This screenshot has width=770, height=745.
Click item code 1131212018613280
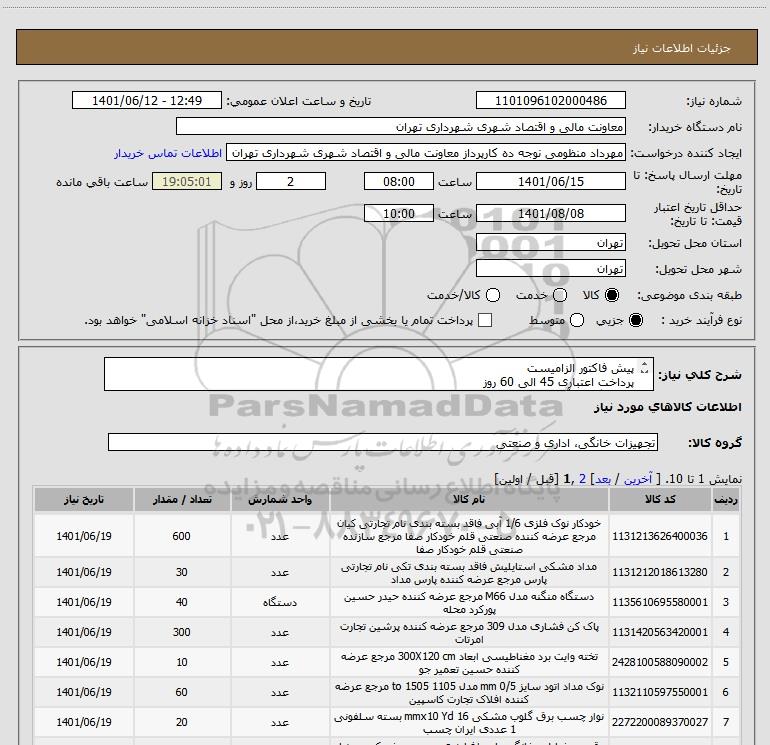click(660, 572)
